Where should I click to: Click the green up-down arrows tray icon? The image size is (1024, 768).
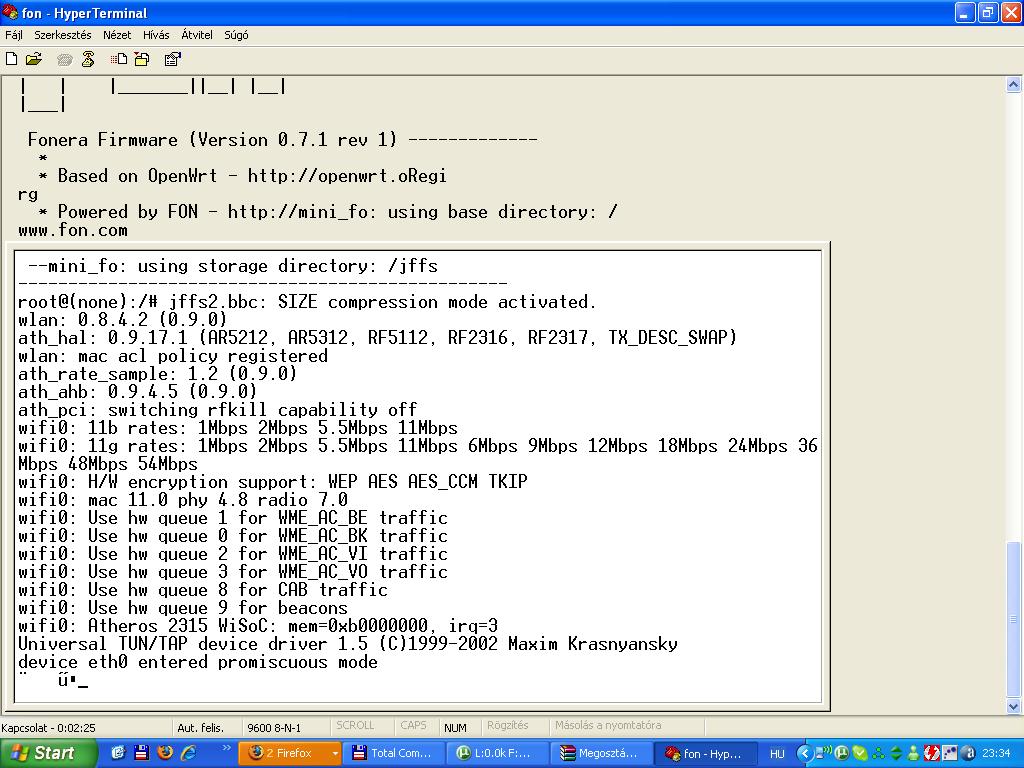(896, 753)
